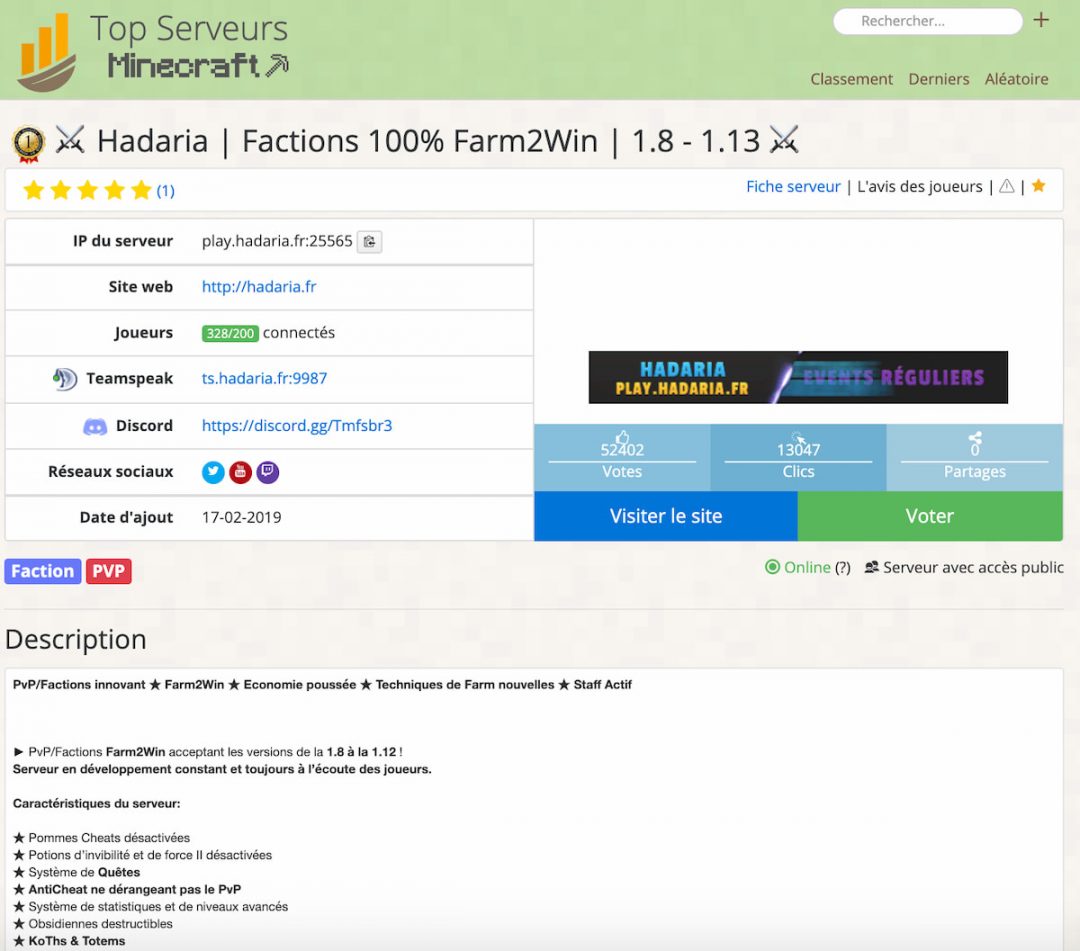The image size is (1080, 951).
Task: Open the server's Twitter profile
Action: coord(213,472)
